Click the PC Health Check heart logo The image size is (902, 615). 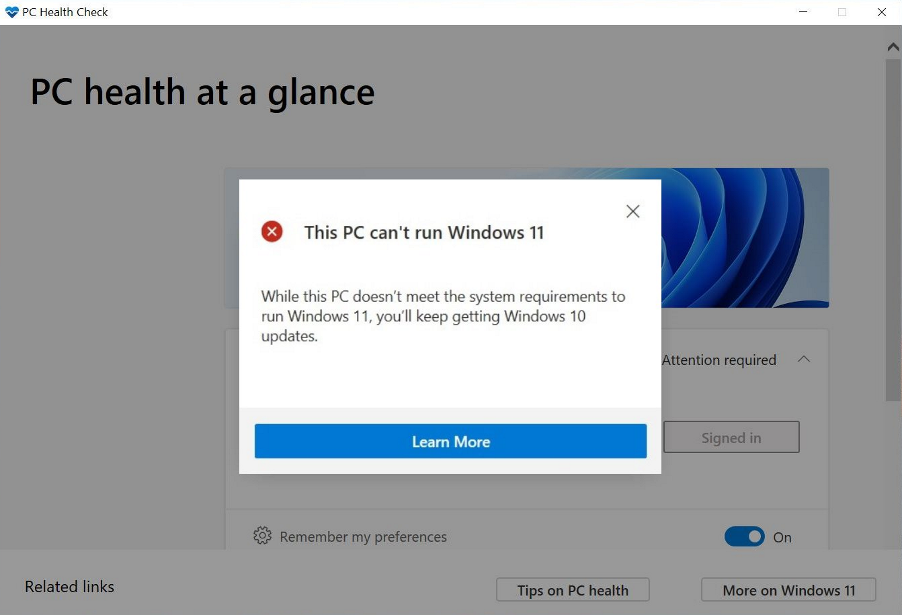(x=11, y=11)
